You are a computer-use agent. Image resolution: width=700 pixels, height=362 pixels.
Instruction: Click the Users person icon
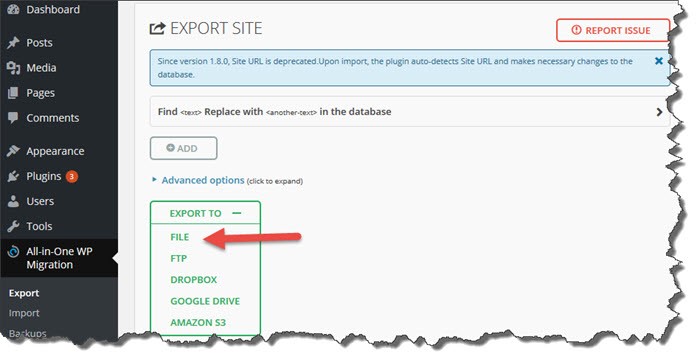pos(13,201)
